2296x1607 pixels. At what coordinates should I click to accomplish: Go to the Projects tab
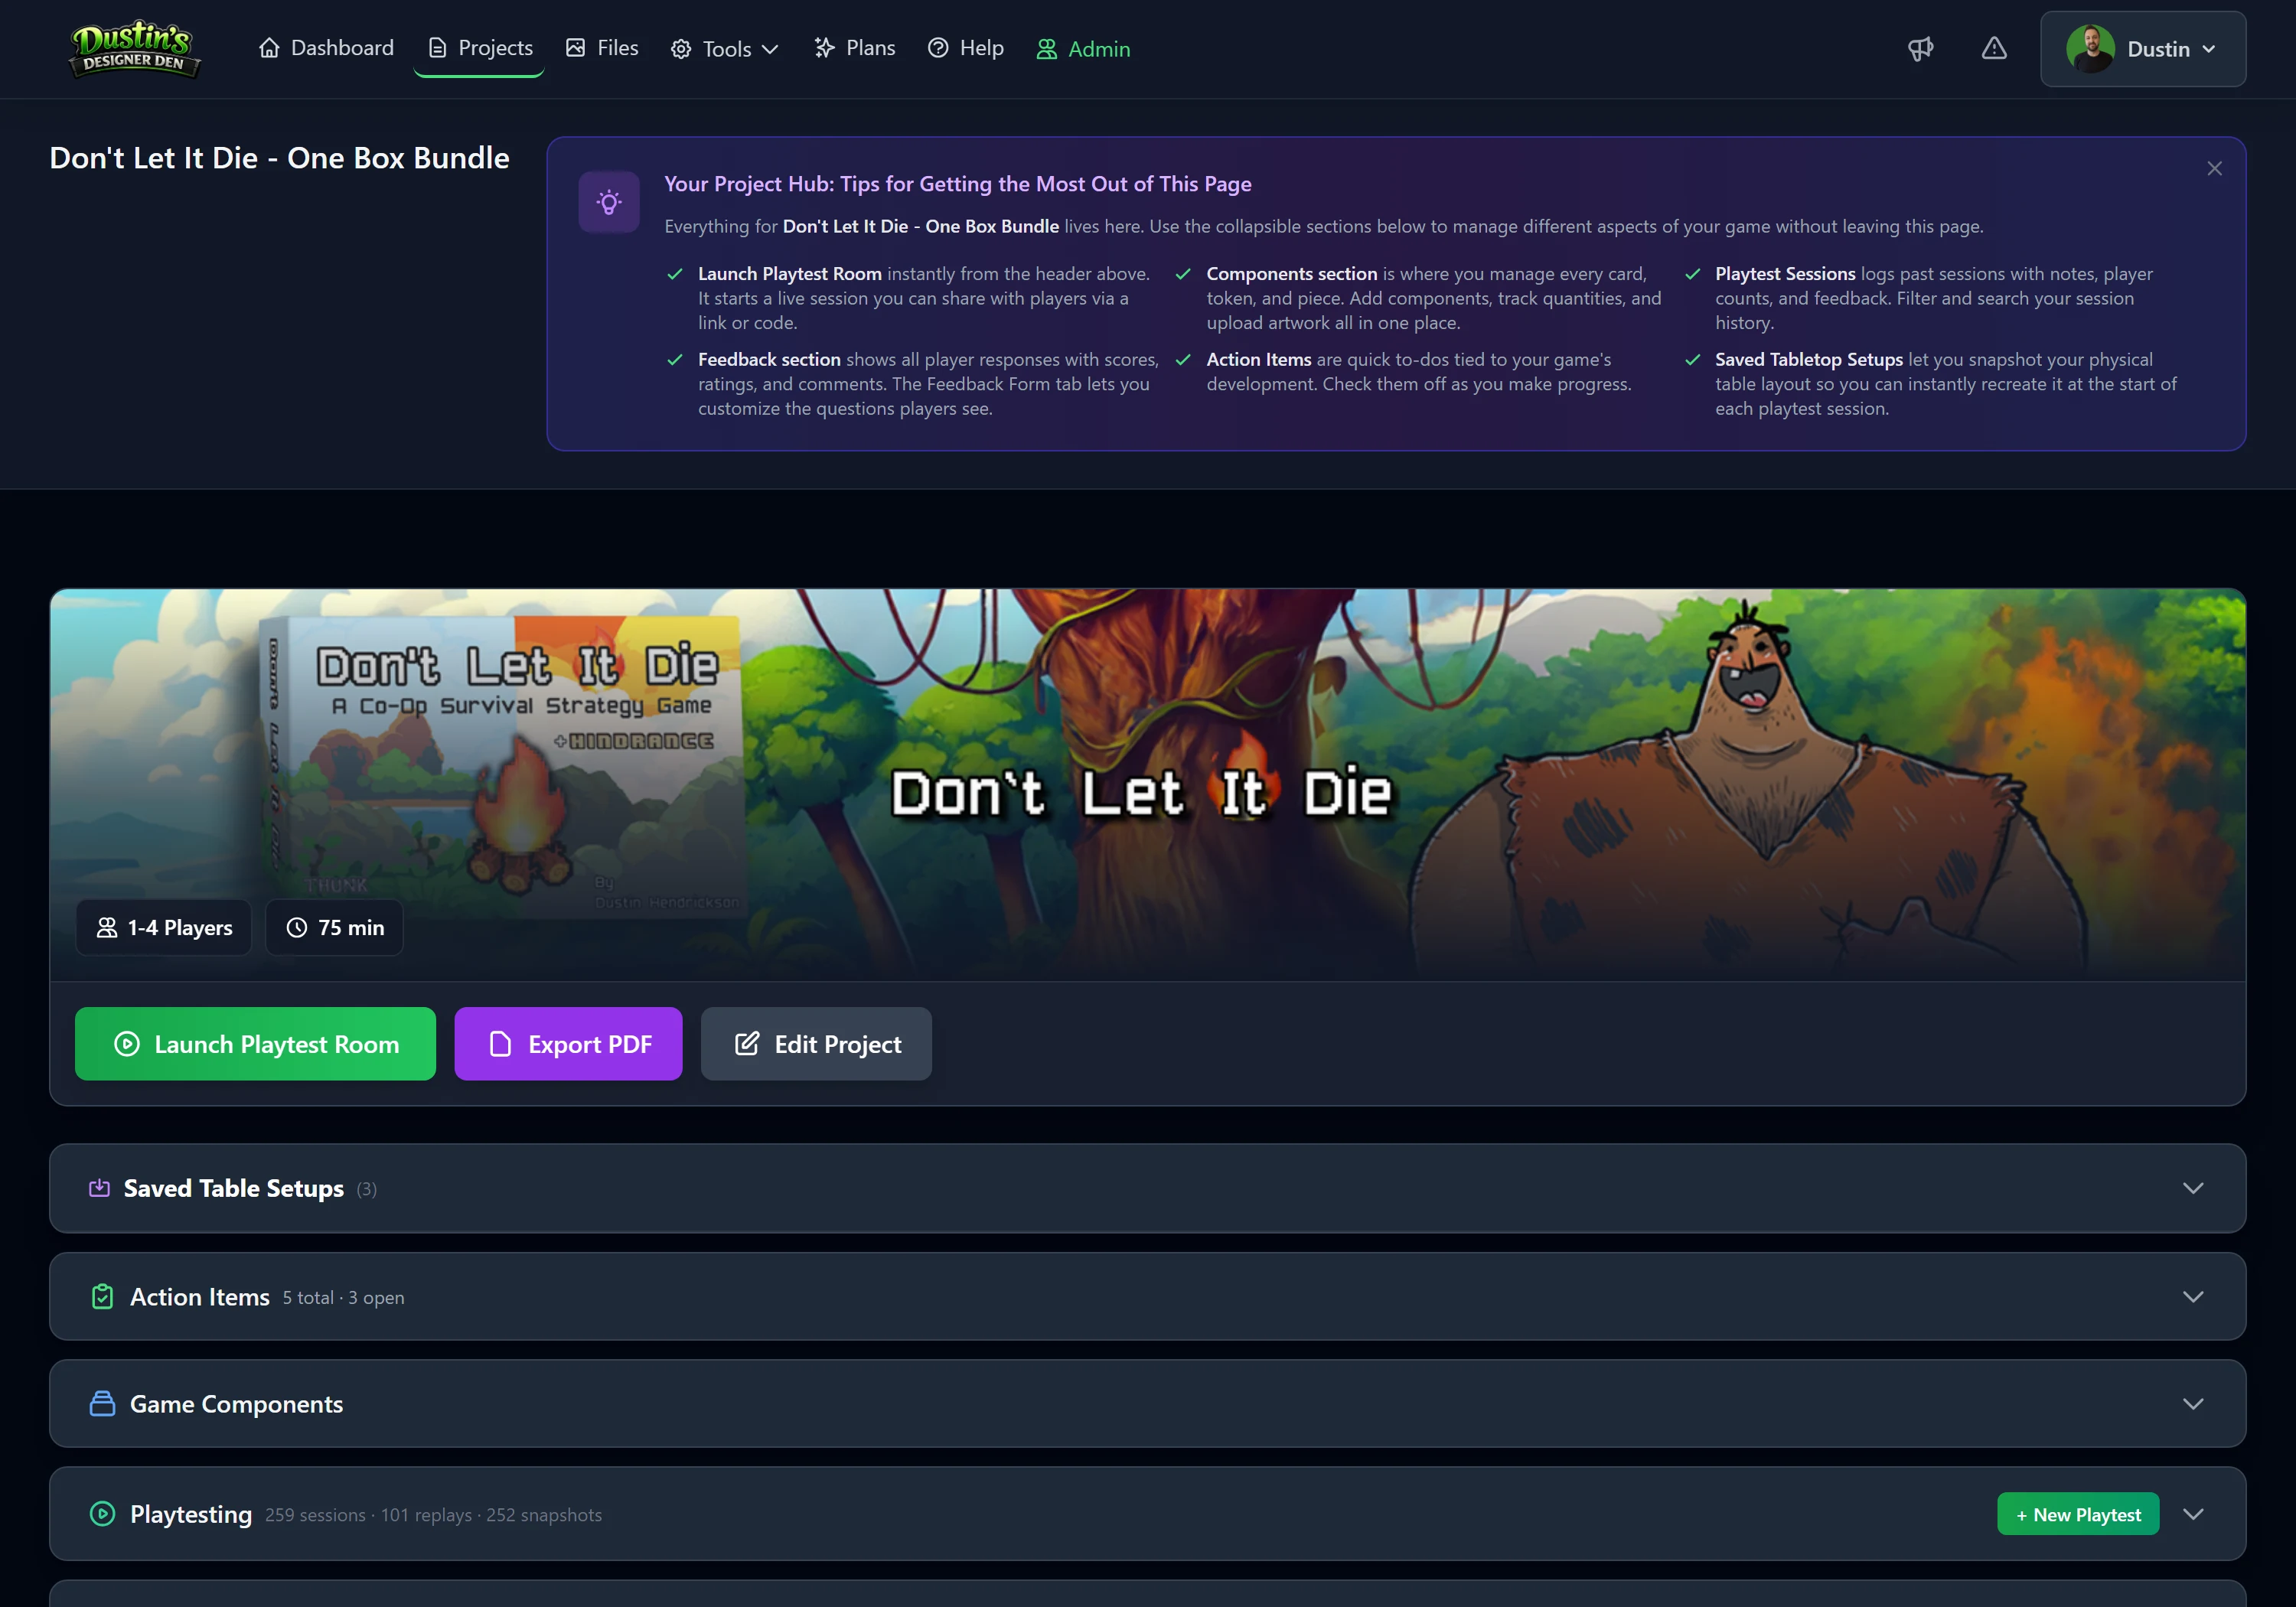click(x=480, y=48)
